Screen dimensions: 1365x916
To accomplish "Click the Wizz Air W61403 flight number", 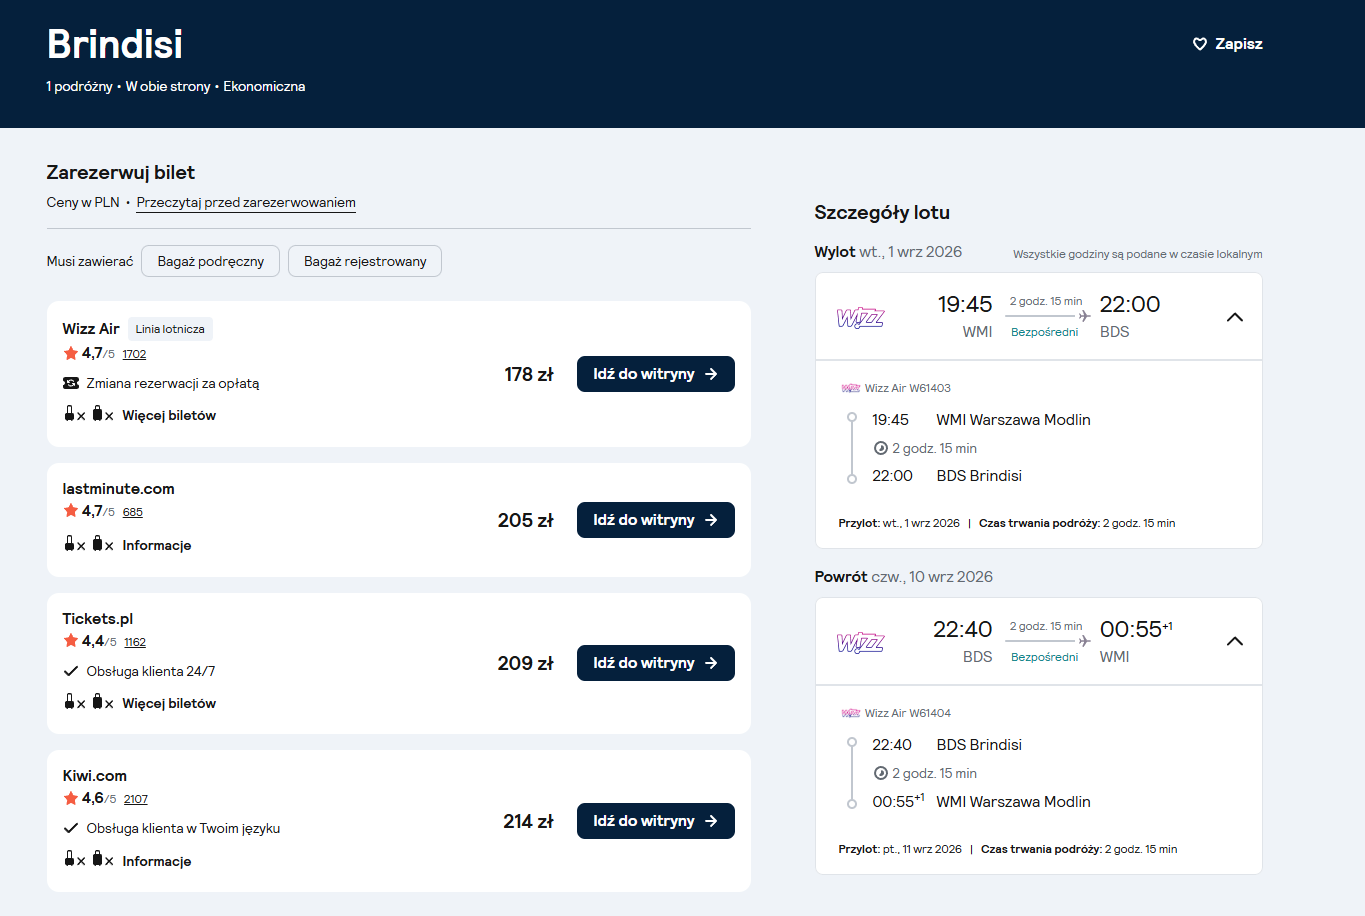I will tap(908, 388).
